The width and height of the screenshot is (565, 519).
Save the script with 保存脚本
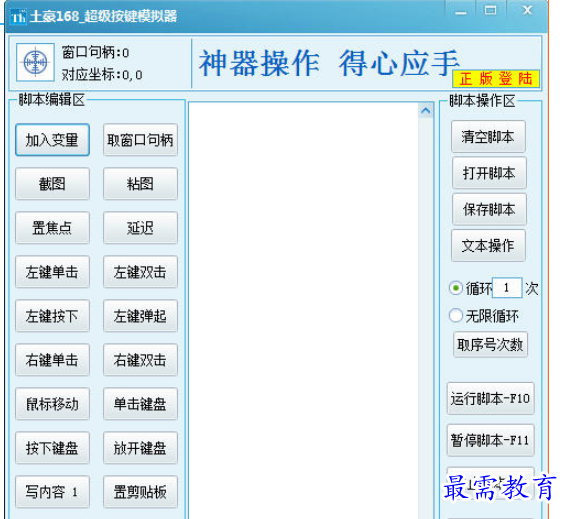[x=489, y=209]
